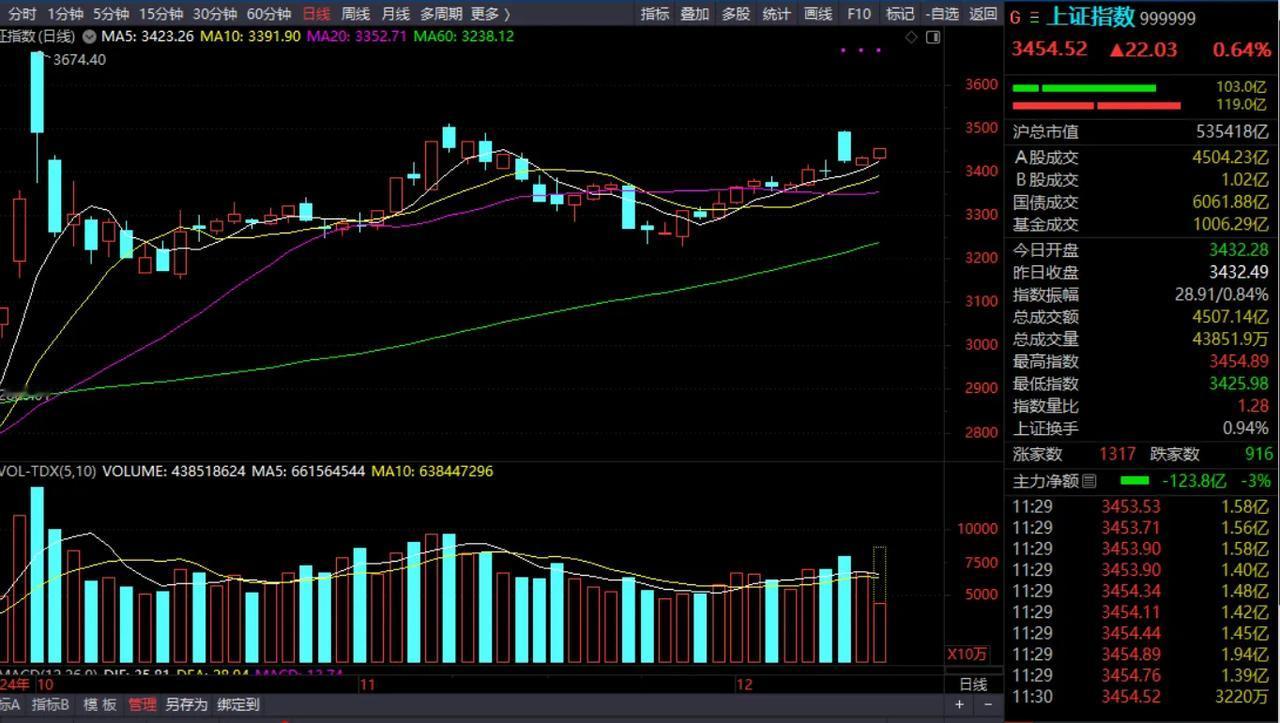Switch to 分时 intraday view
Image resolution: width=1280 pixels, height=723 pixels.
(x=22, y=14)
